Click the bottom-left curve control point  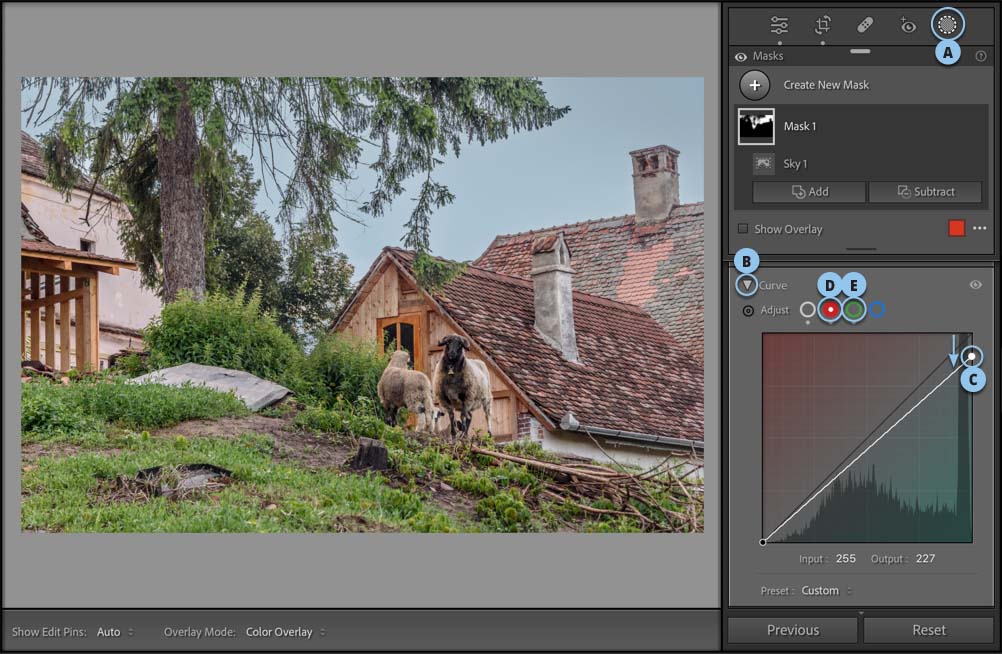click(x=762, y=542)
